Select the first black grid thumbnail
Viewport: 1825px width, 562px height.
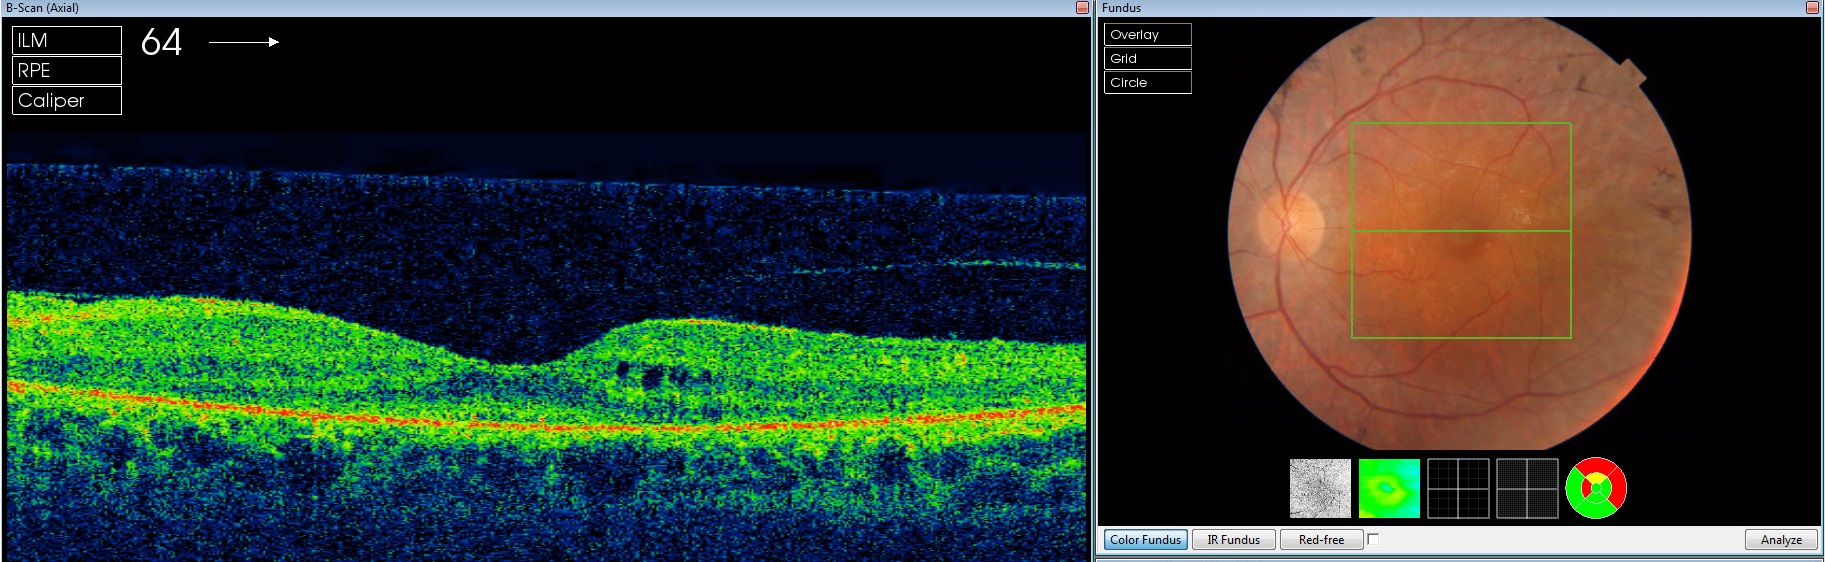(x=1458, y=489)
